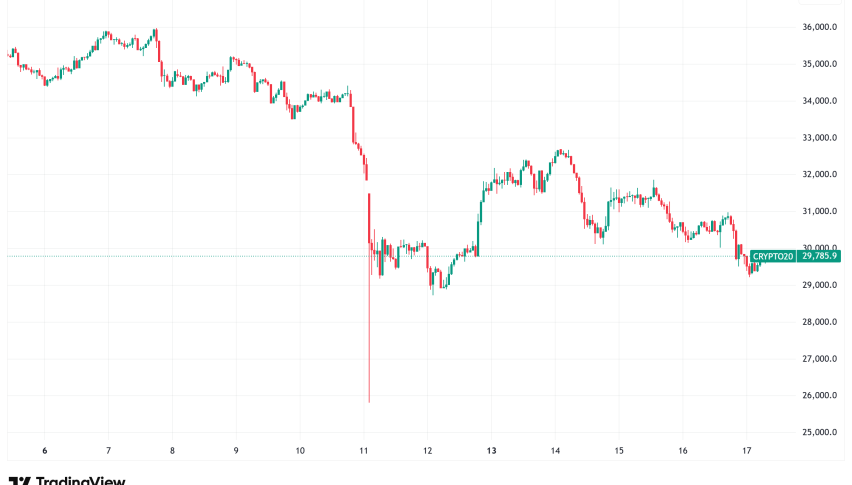This screenshot has width=852, height=485.
Task: Click the CRYPTO20 symbol tag
Action: point(774,256)
